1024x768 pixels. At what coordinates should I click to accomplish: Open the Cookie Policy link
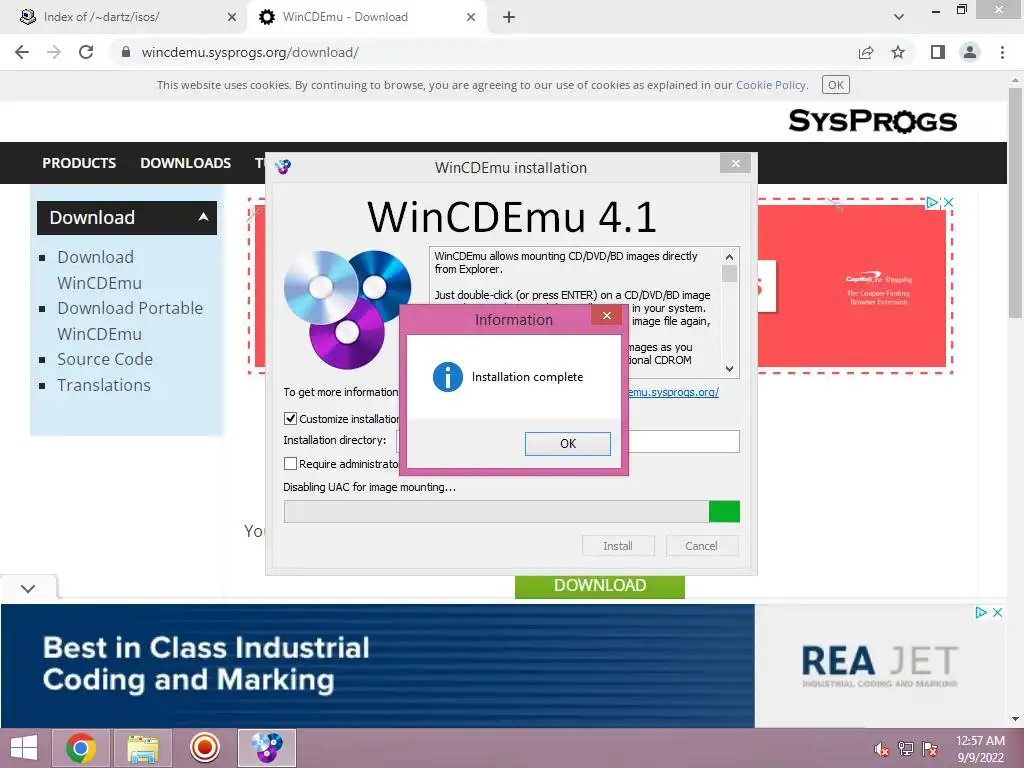[771, 85]
